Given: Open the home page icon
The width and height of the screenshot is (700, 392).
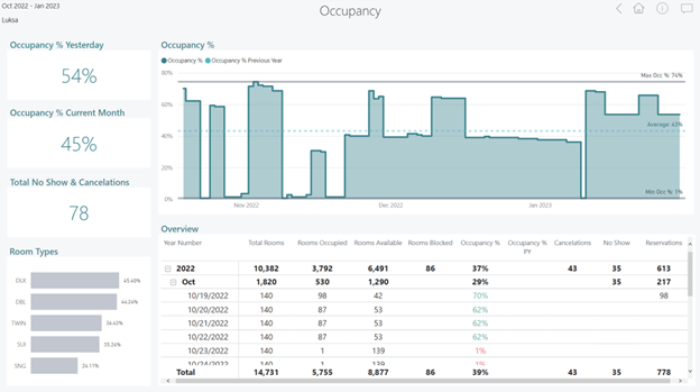Looking at the screenshot, I should 639,8.
